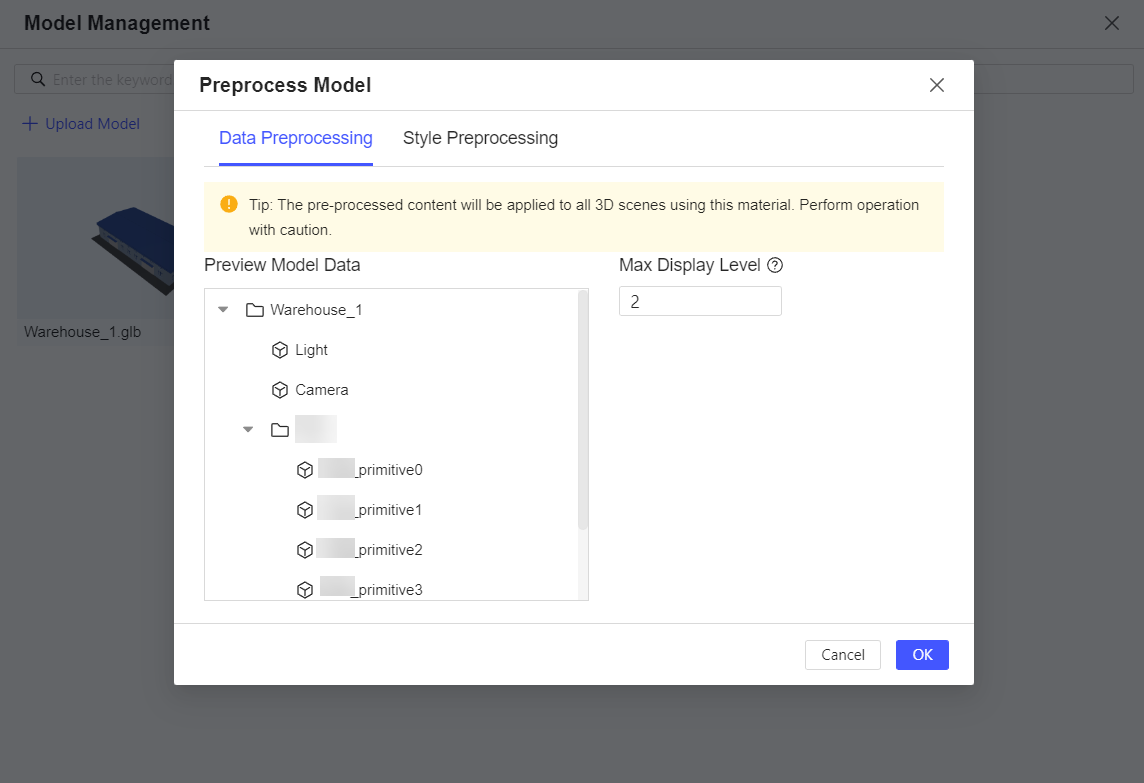
Task: Click the _primitive0 cube icon
Action: coord(305,470)
